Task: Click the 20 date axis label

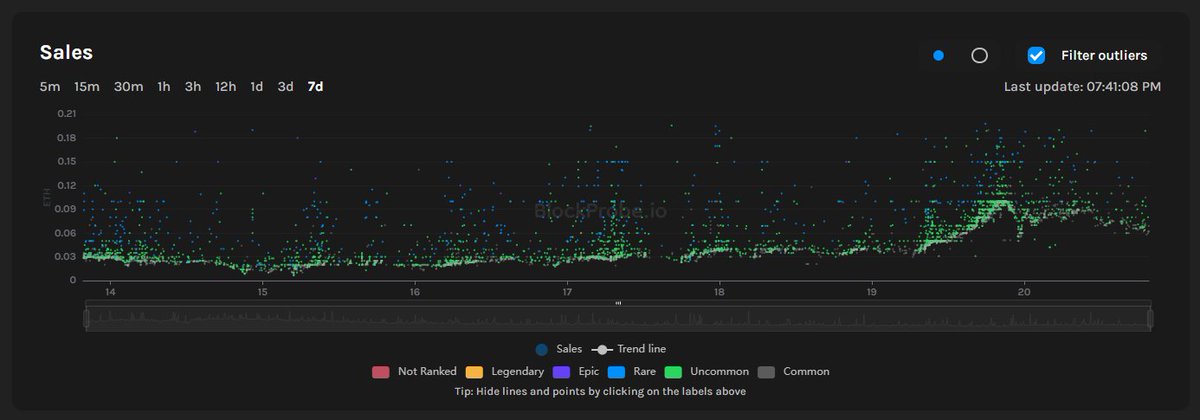Action: click(x=1024, y=292)
